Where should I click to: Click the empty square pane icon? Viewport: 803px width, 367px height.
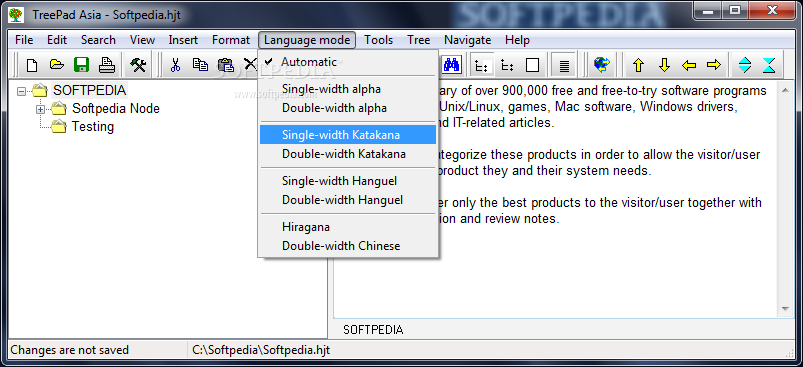point(533,66)
